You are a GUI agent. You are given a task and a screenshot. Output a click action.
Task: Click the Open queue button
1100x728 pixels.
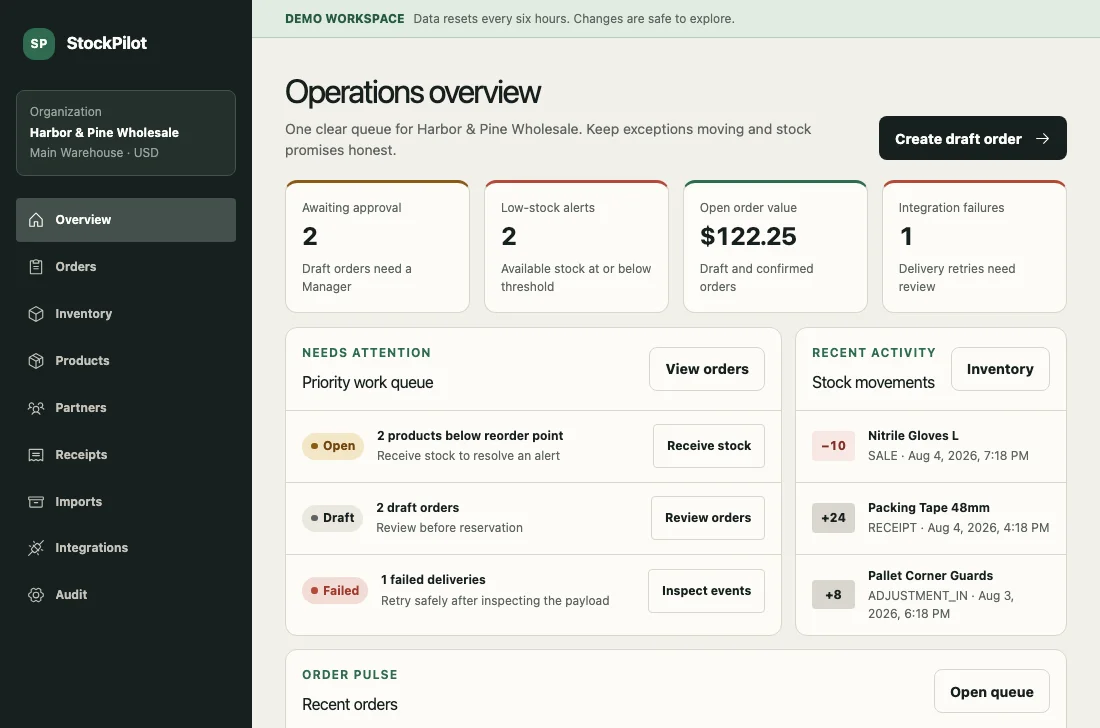(991, 692)
